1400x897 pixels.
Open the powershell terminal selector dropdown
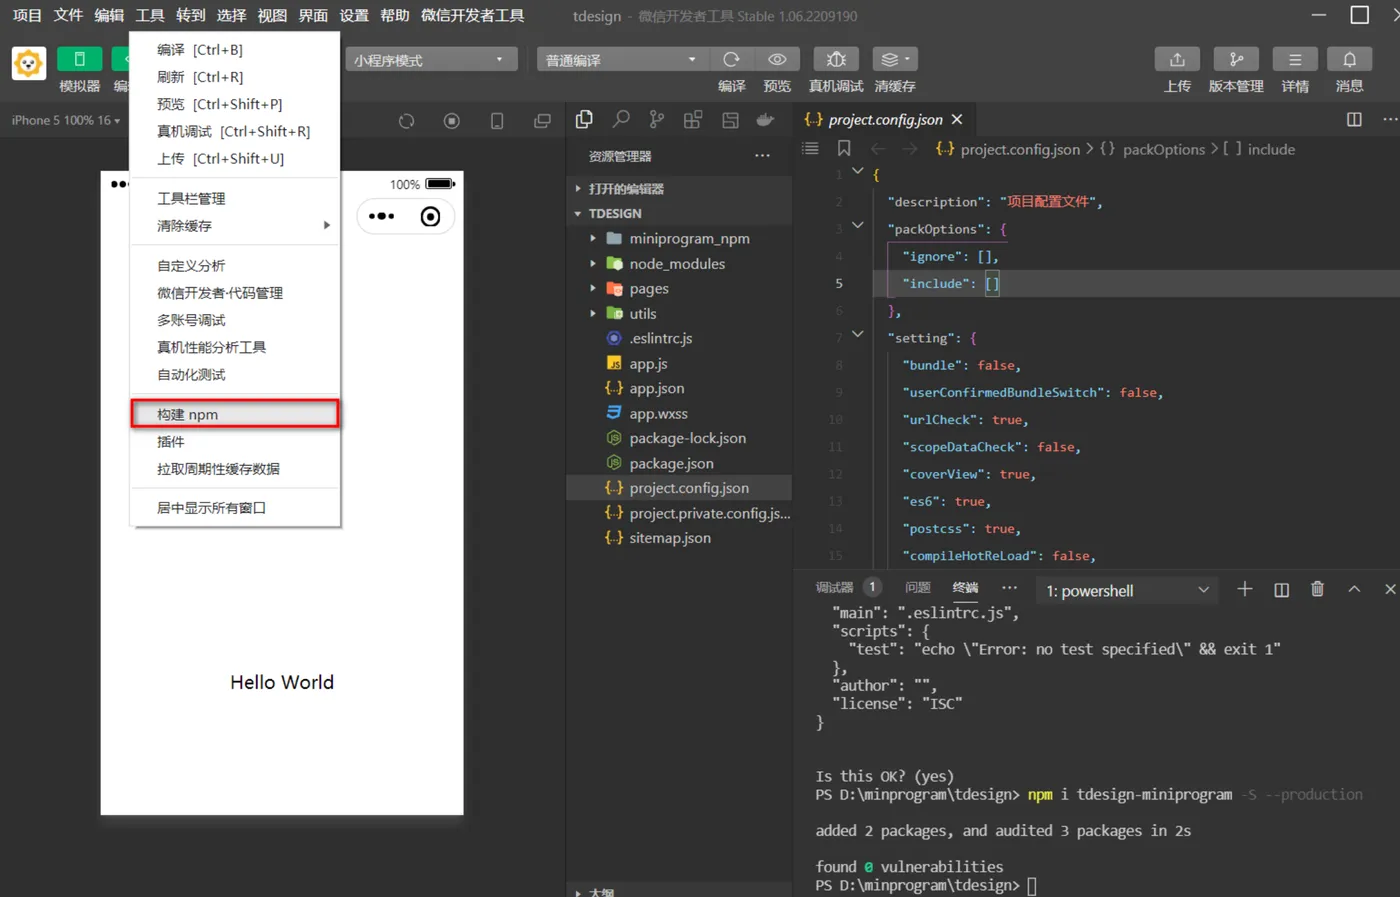click(x=1127, y=591)
